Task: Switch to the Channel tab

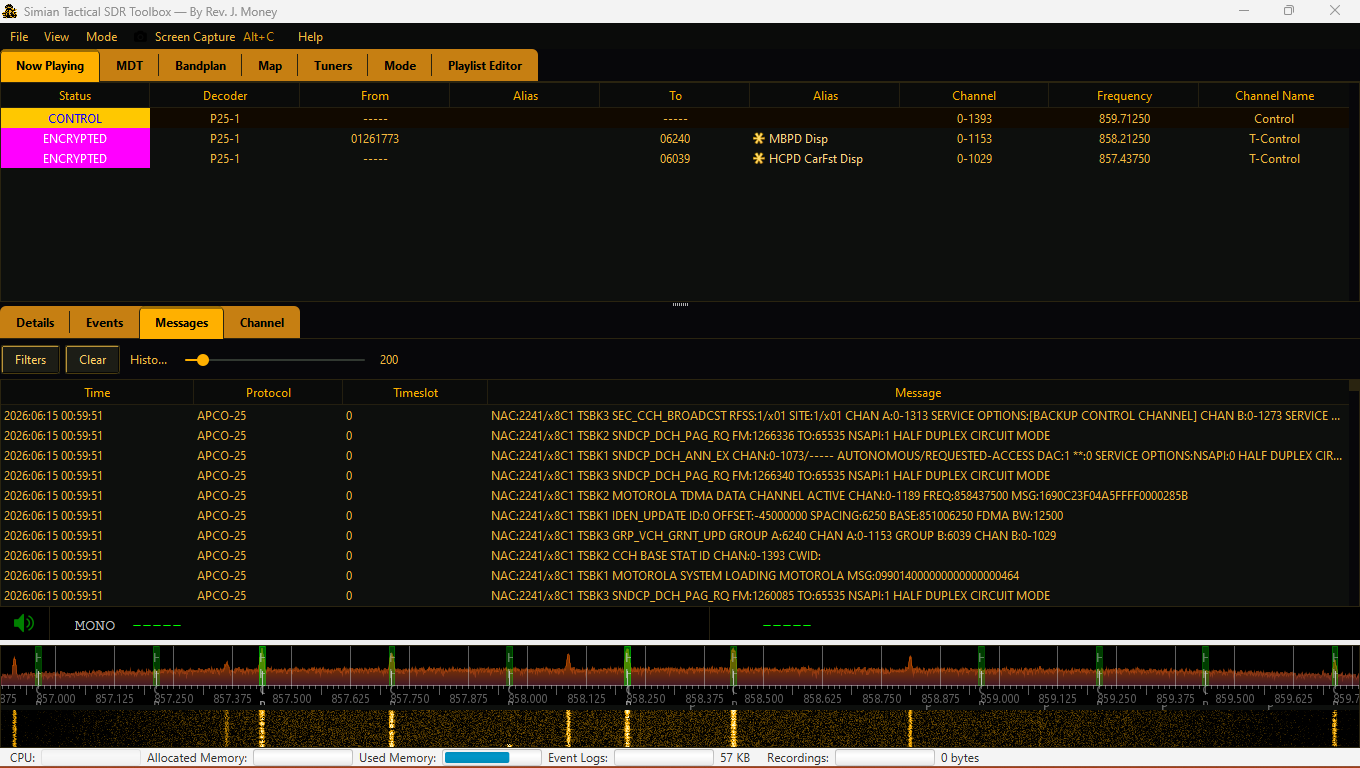Action: [x=262, y=323]
